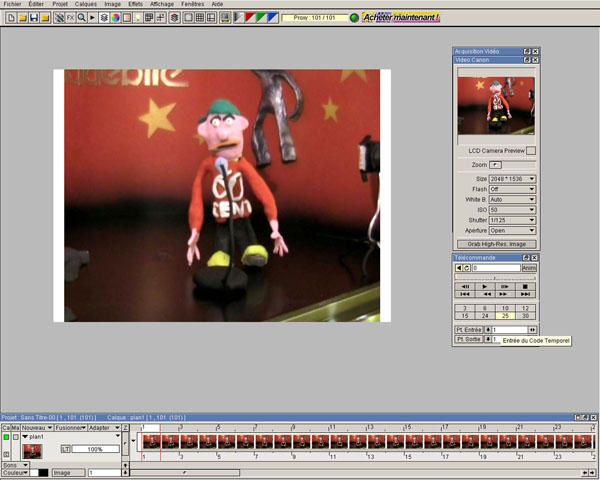Open the Effets menu

tap(135, 4)
